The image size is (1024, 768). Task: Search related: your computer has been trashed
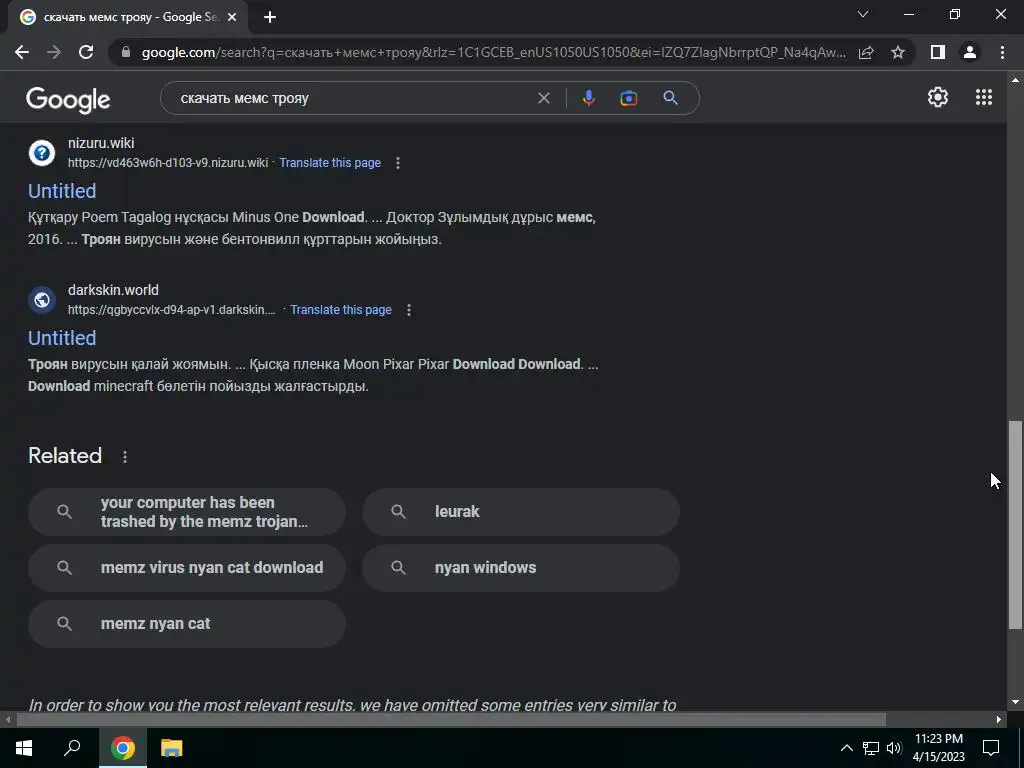187,512
